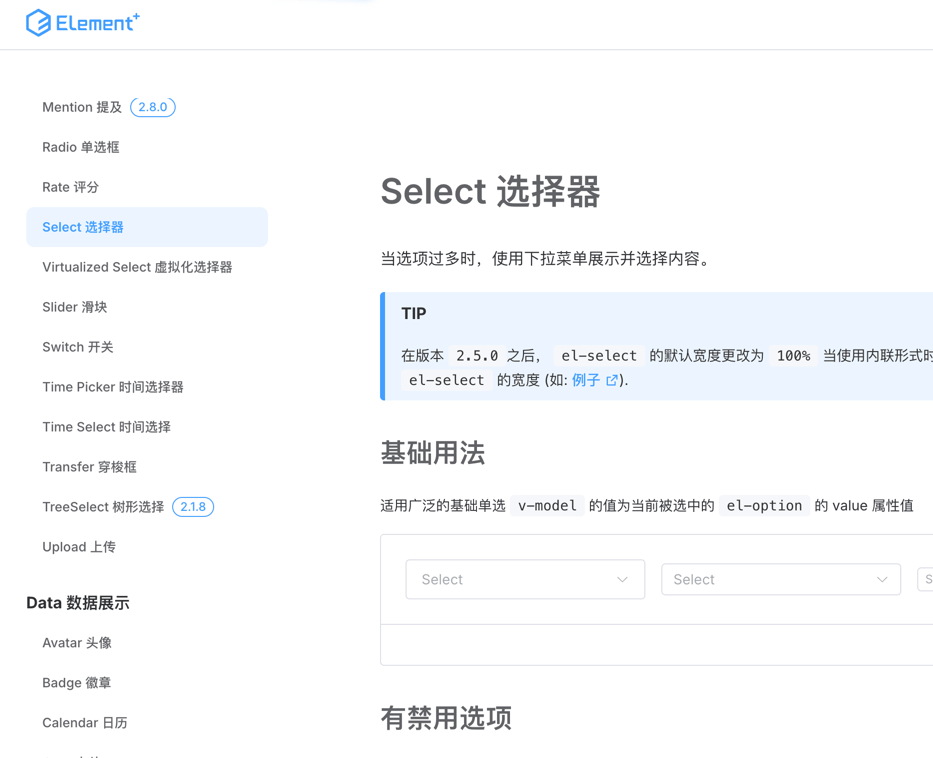Open Calendar 日历 page
933x758 pixels.
pos(84,723)
